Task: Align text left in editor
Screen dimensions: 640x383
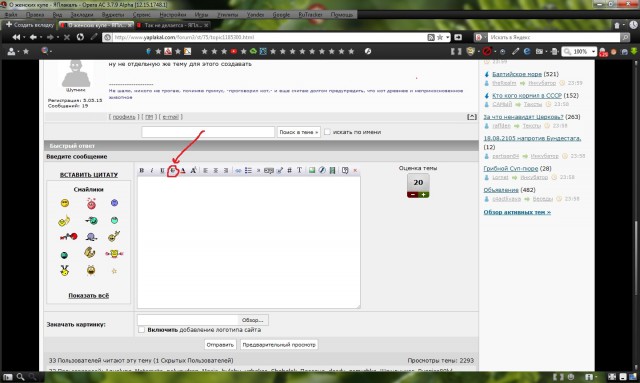Action: click(x=205, y=170)
